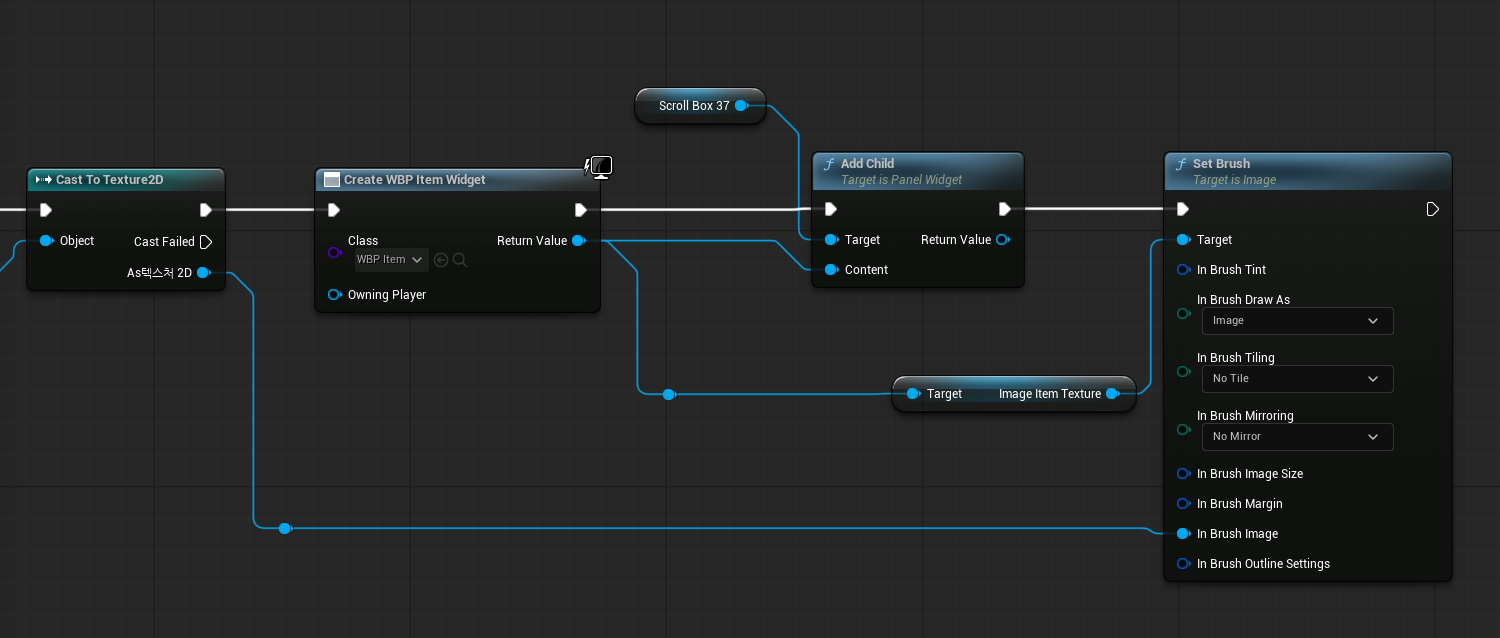This screenshot has height=638, width=1500.
Task: Select the Cast To Texture2D node title
Action: click(x=109, y=180)
